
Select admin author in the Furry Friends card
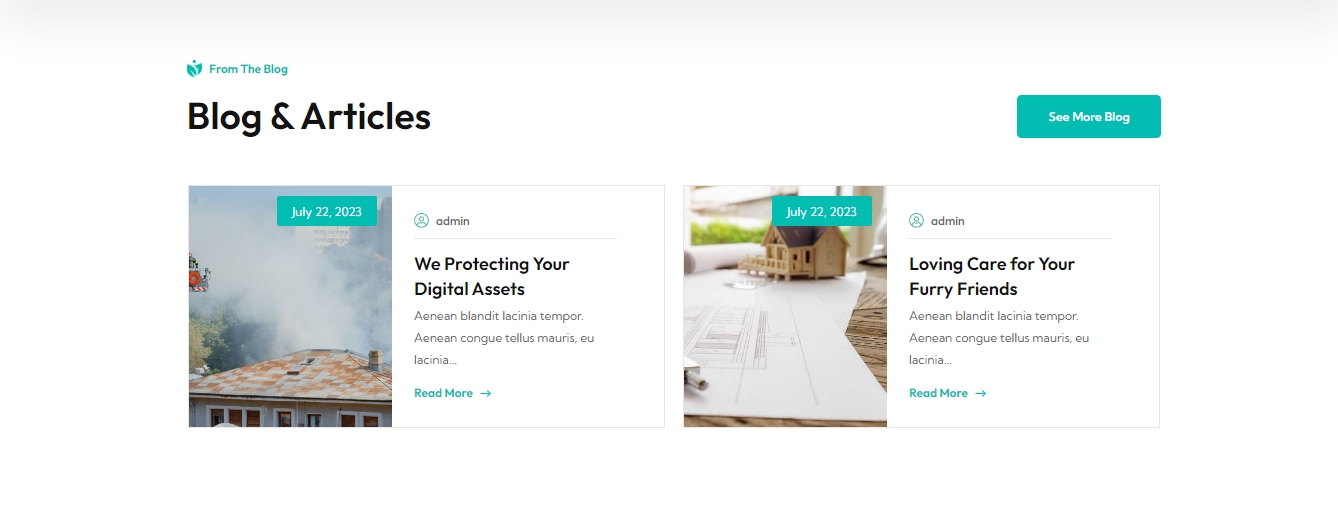(x=947, y=221)
